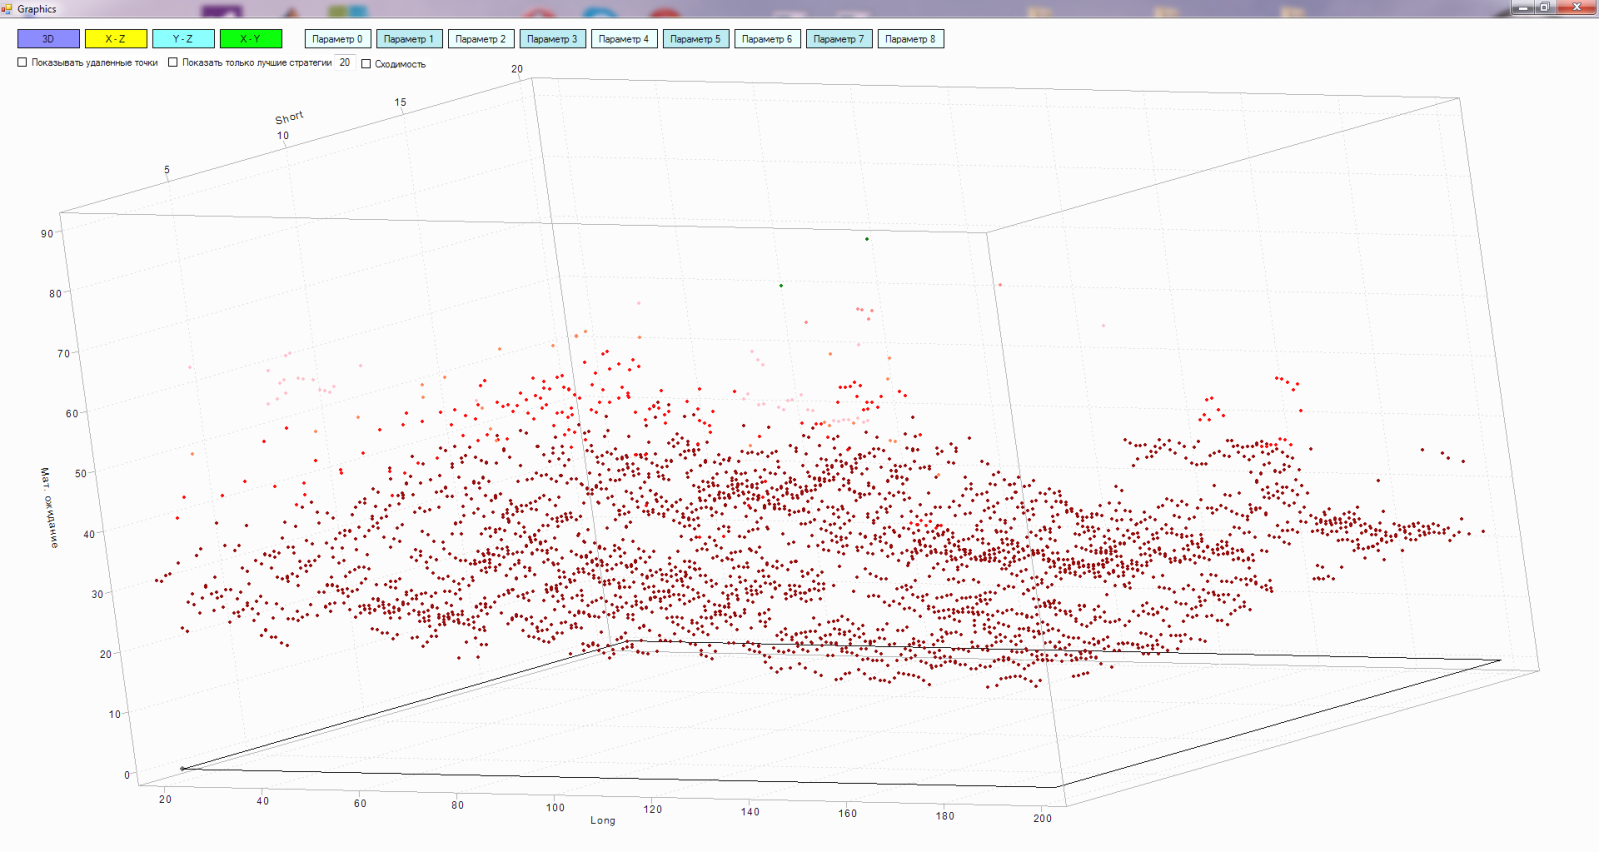Select the Параметр 4 button
Screen dimensions: 1599x852
click(624, 39)
